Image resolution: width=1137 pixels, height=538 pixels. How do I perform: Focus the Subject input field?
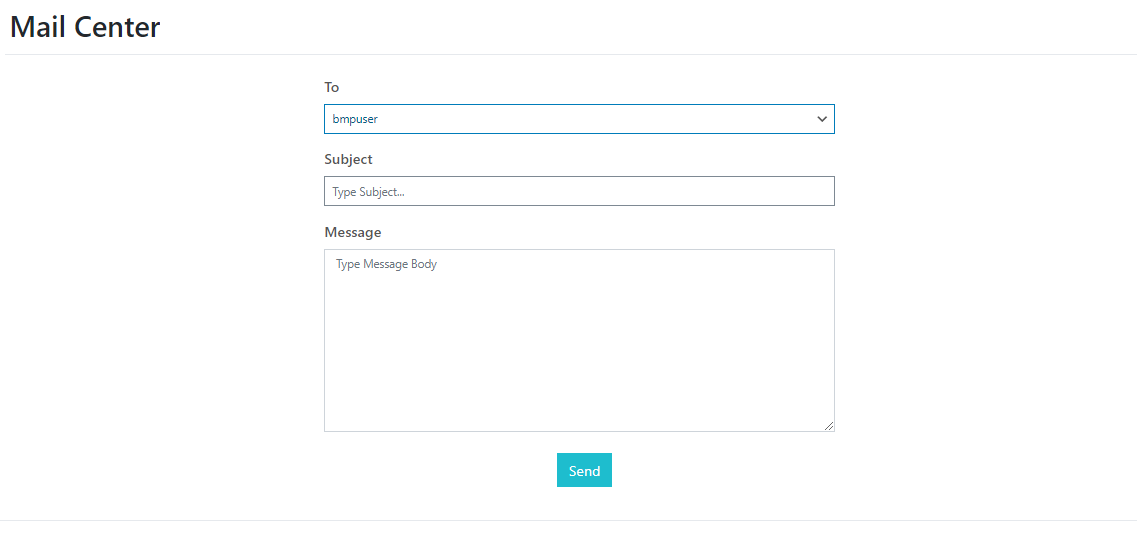tap(578, 191)
